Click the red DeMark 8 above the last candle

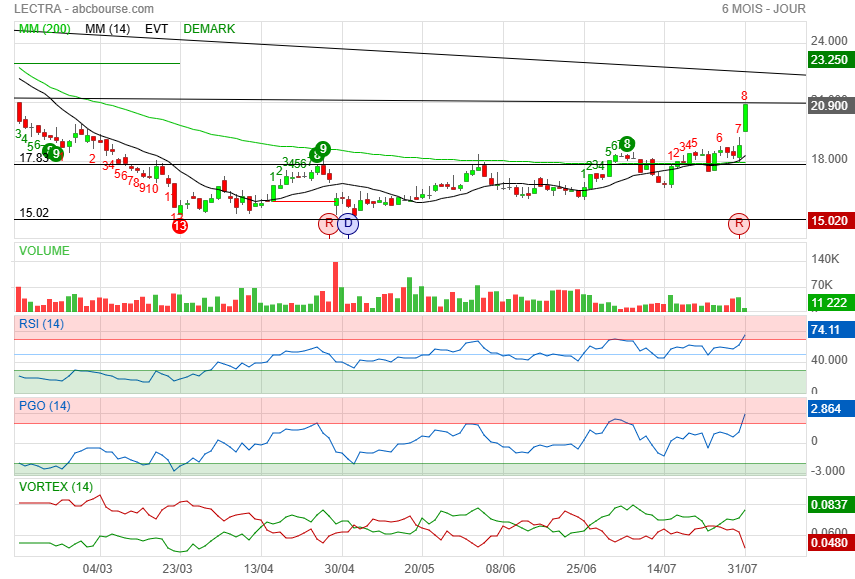click(x=744, y=96)
